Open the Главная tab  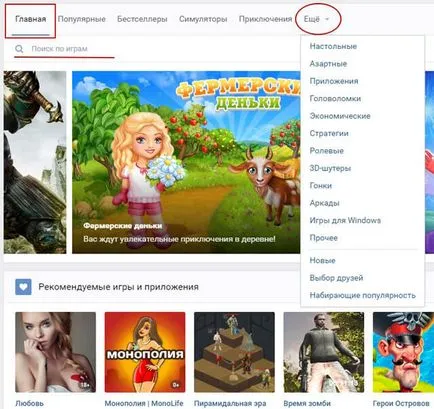pos(31,19)
